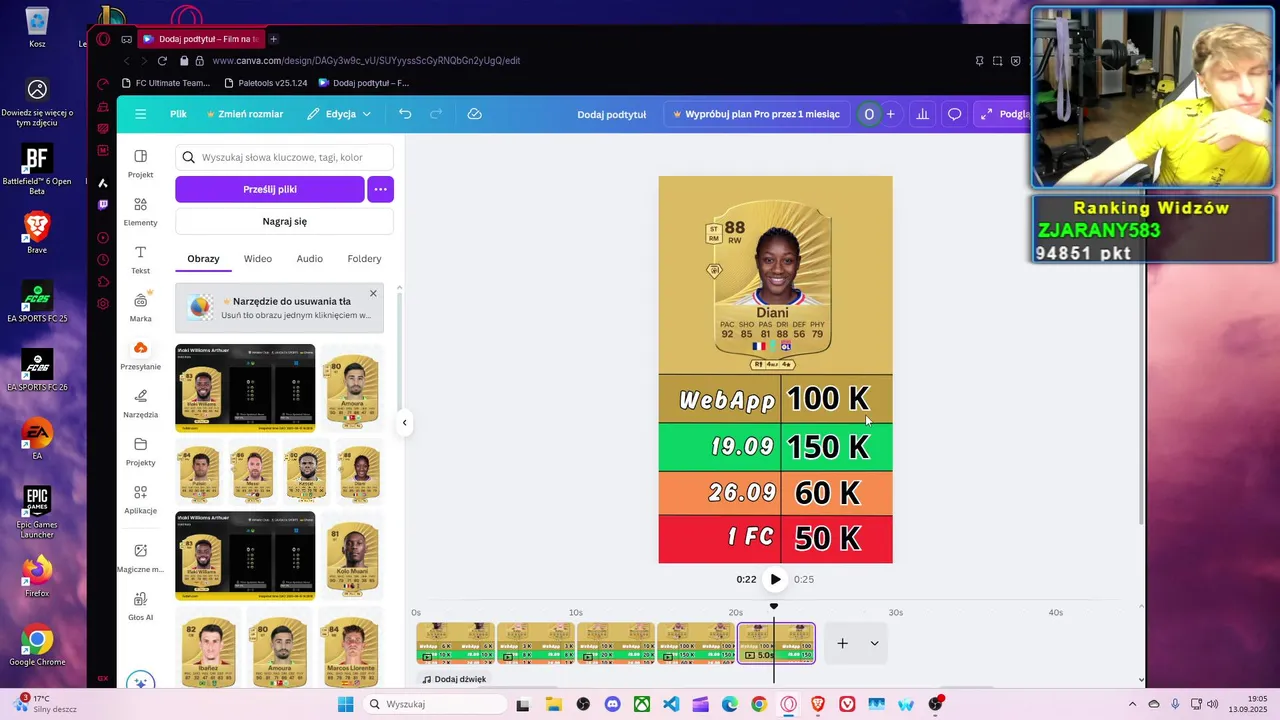Screen dimensions: 1280x720
Task: Open the analytics chart icon
Action: tap(922, 114)
